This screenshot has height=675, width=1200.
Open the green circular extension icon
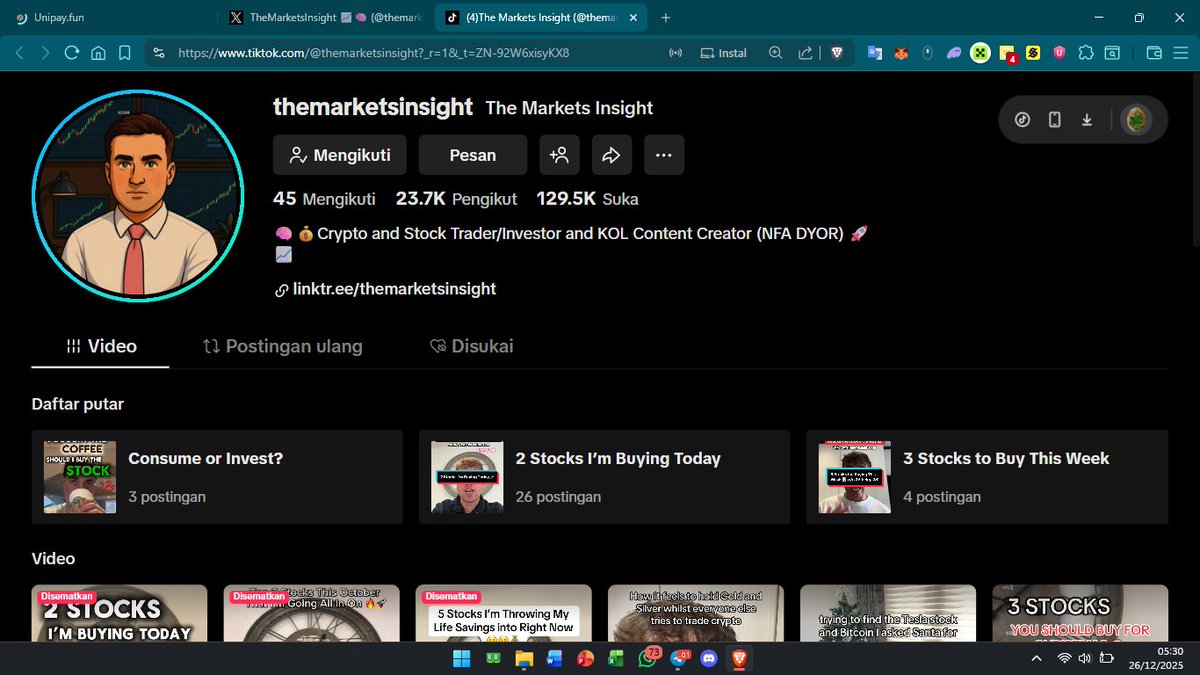(x=980, y=53)
